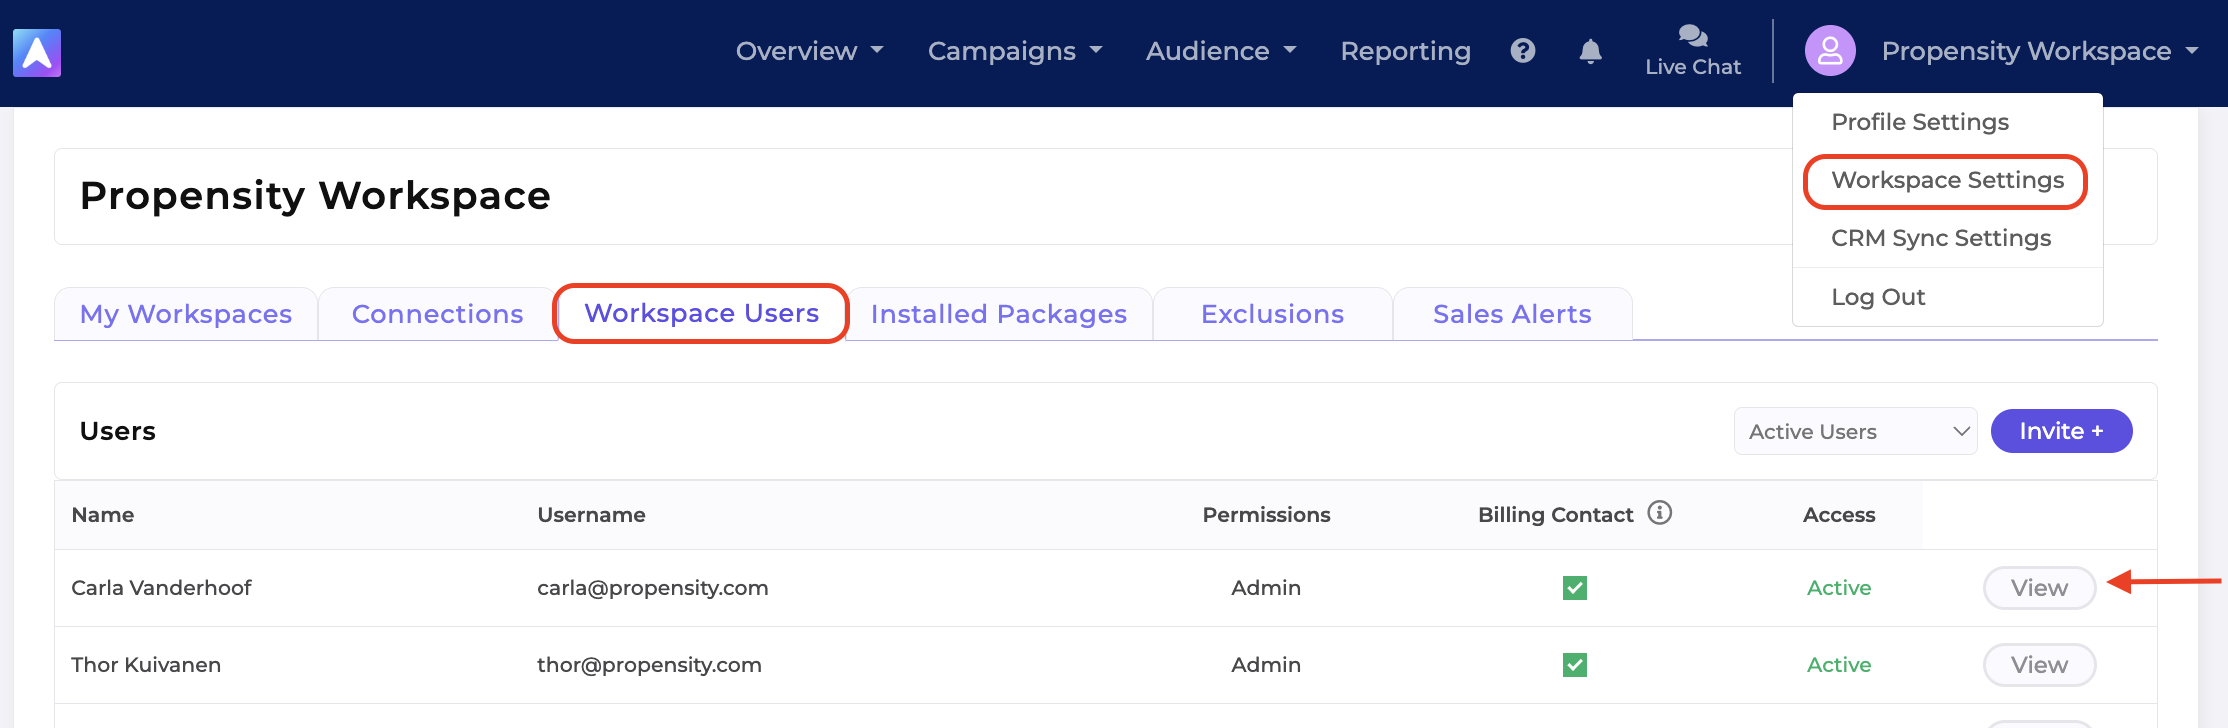Expand the Audience menu

point(1221,51)
